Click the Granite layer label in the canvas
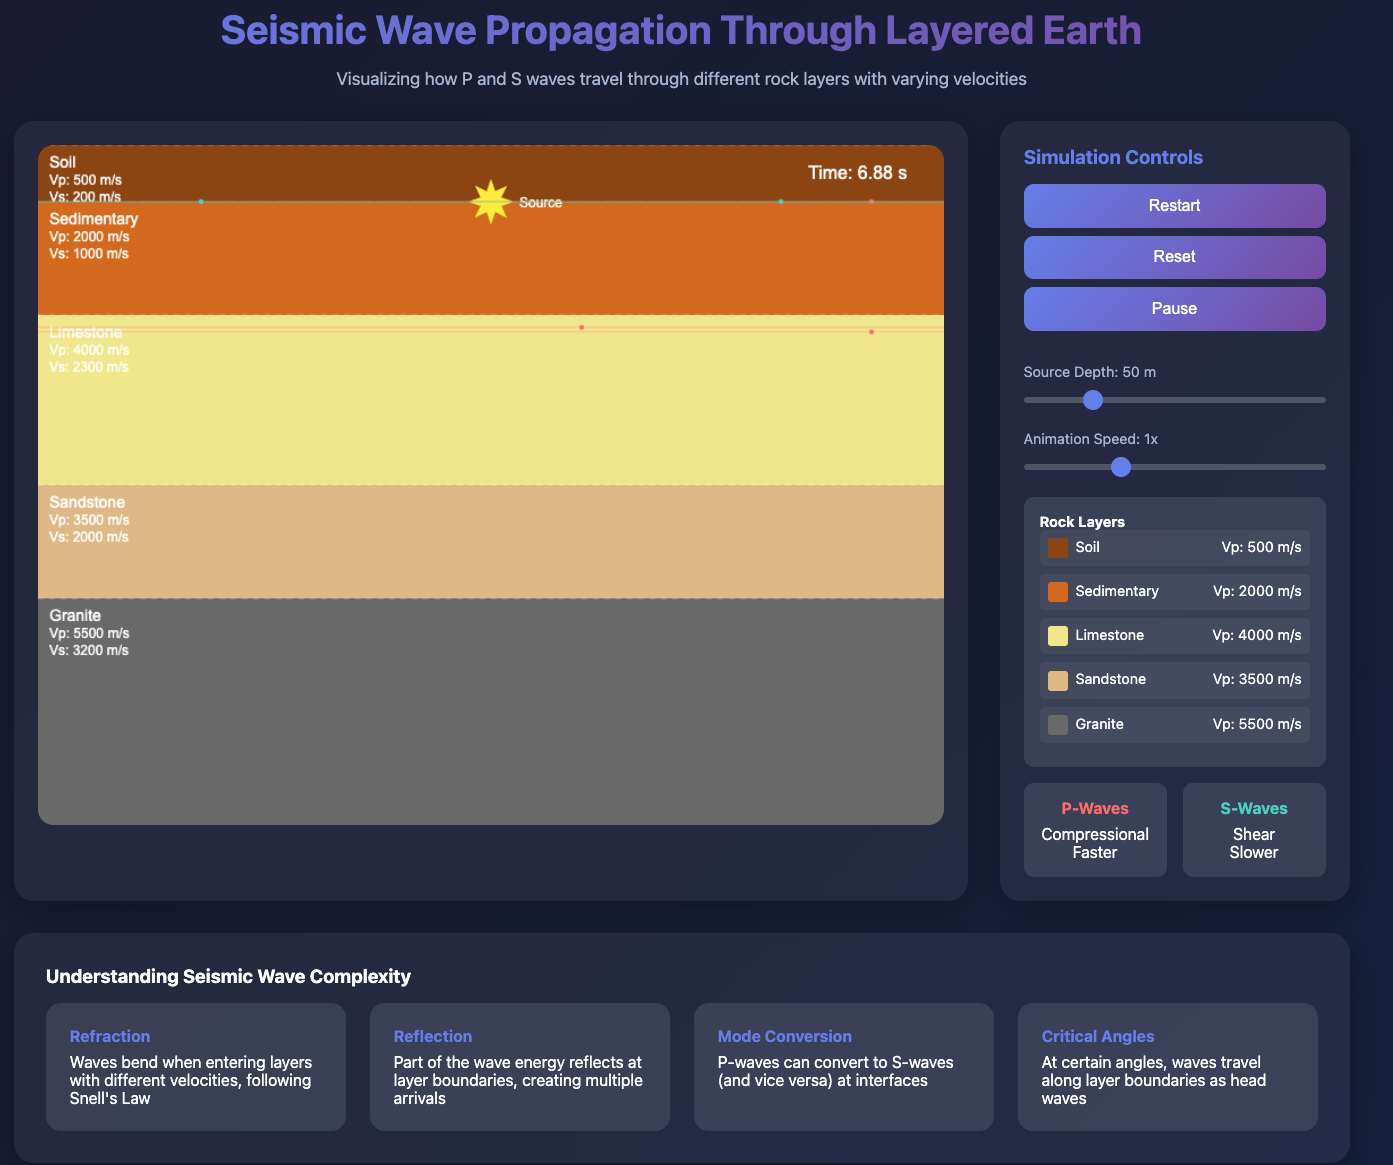The image size is (1393, 1165). 75,616
